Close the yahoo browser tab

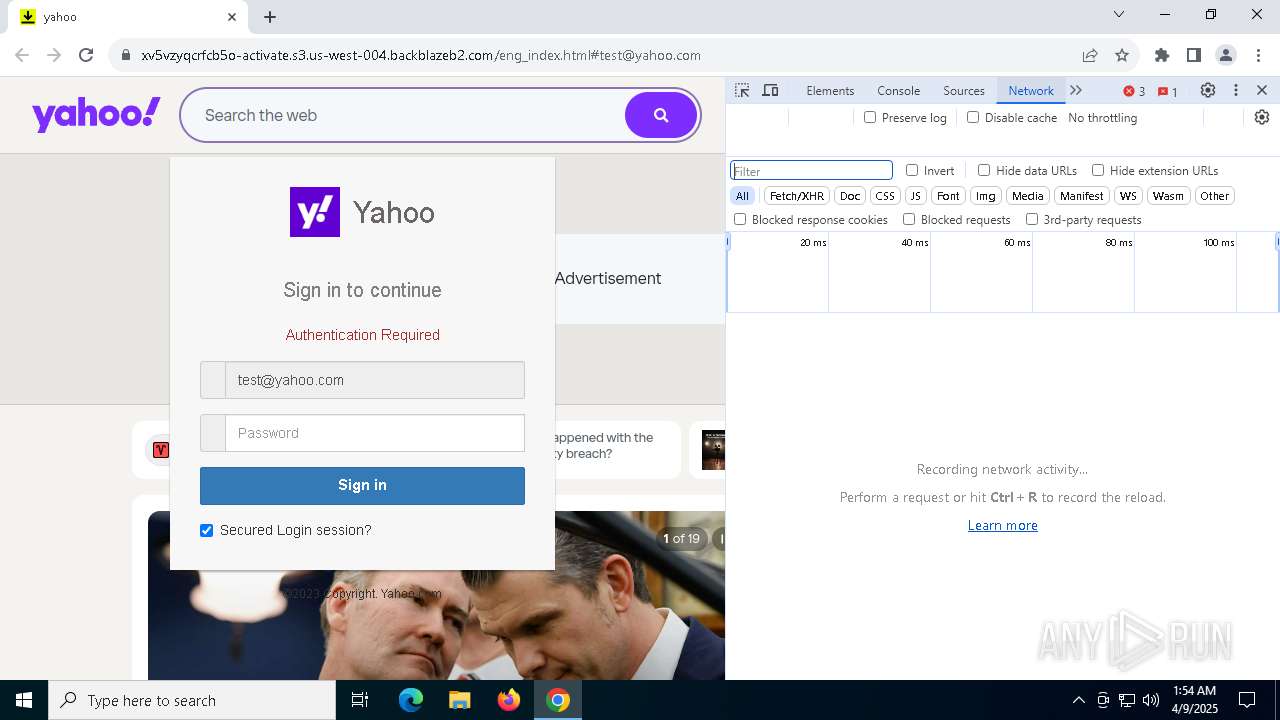[x=232, y=16]
